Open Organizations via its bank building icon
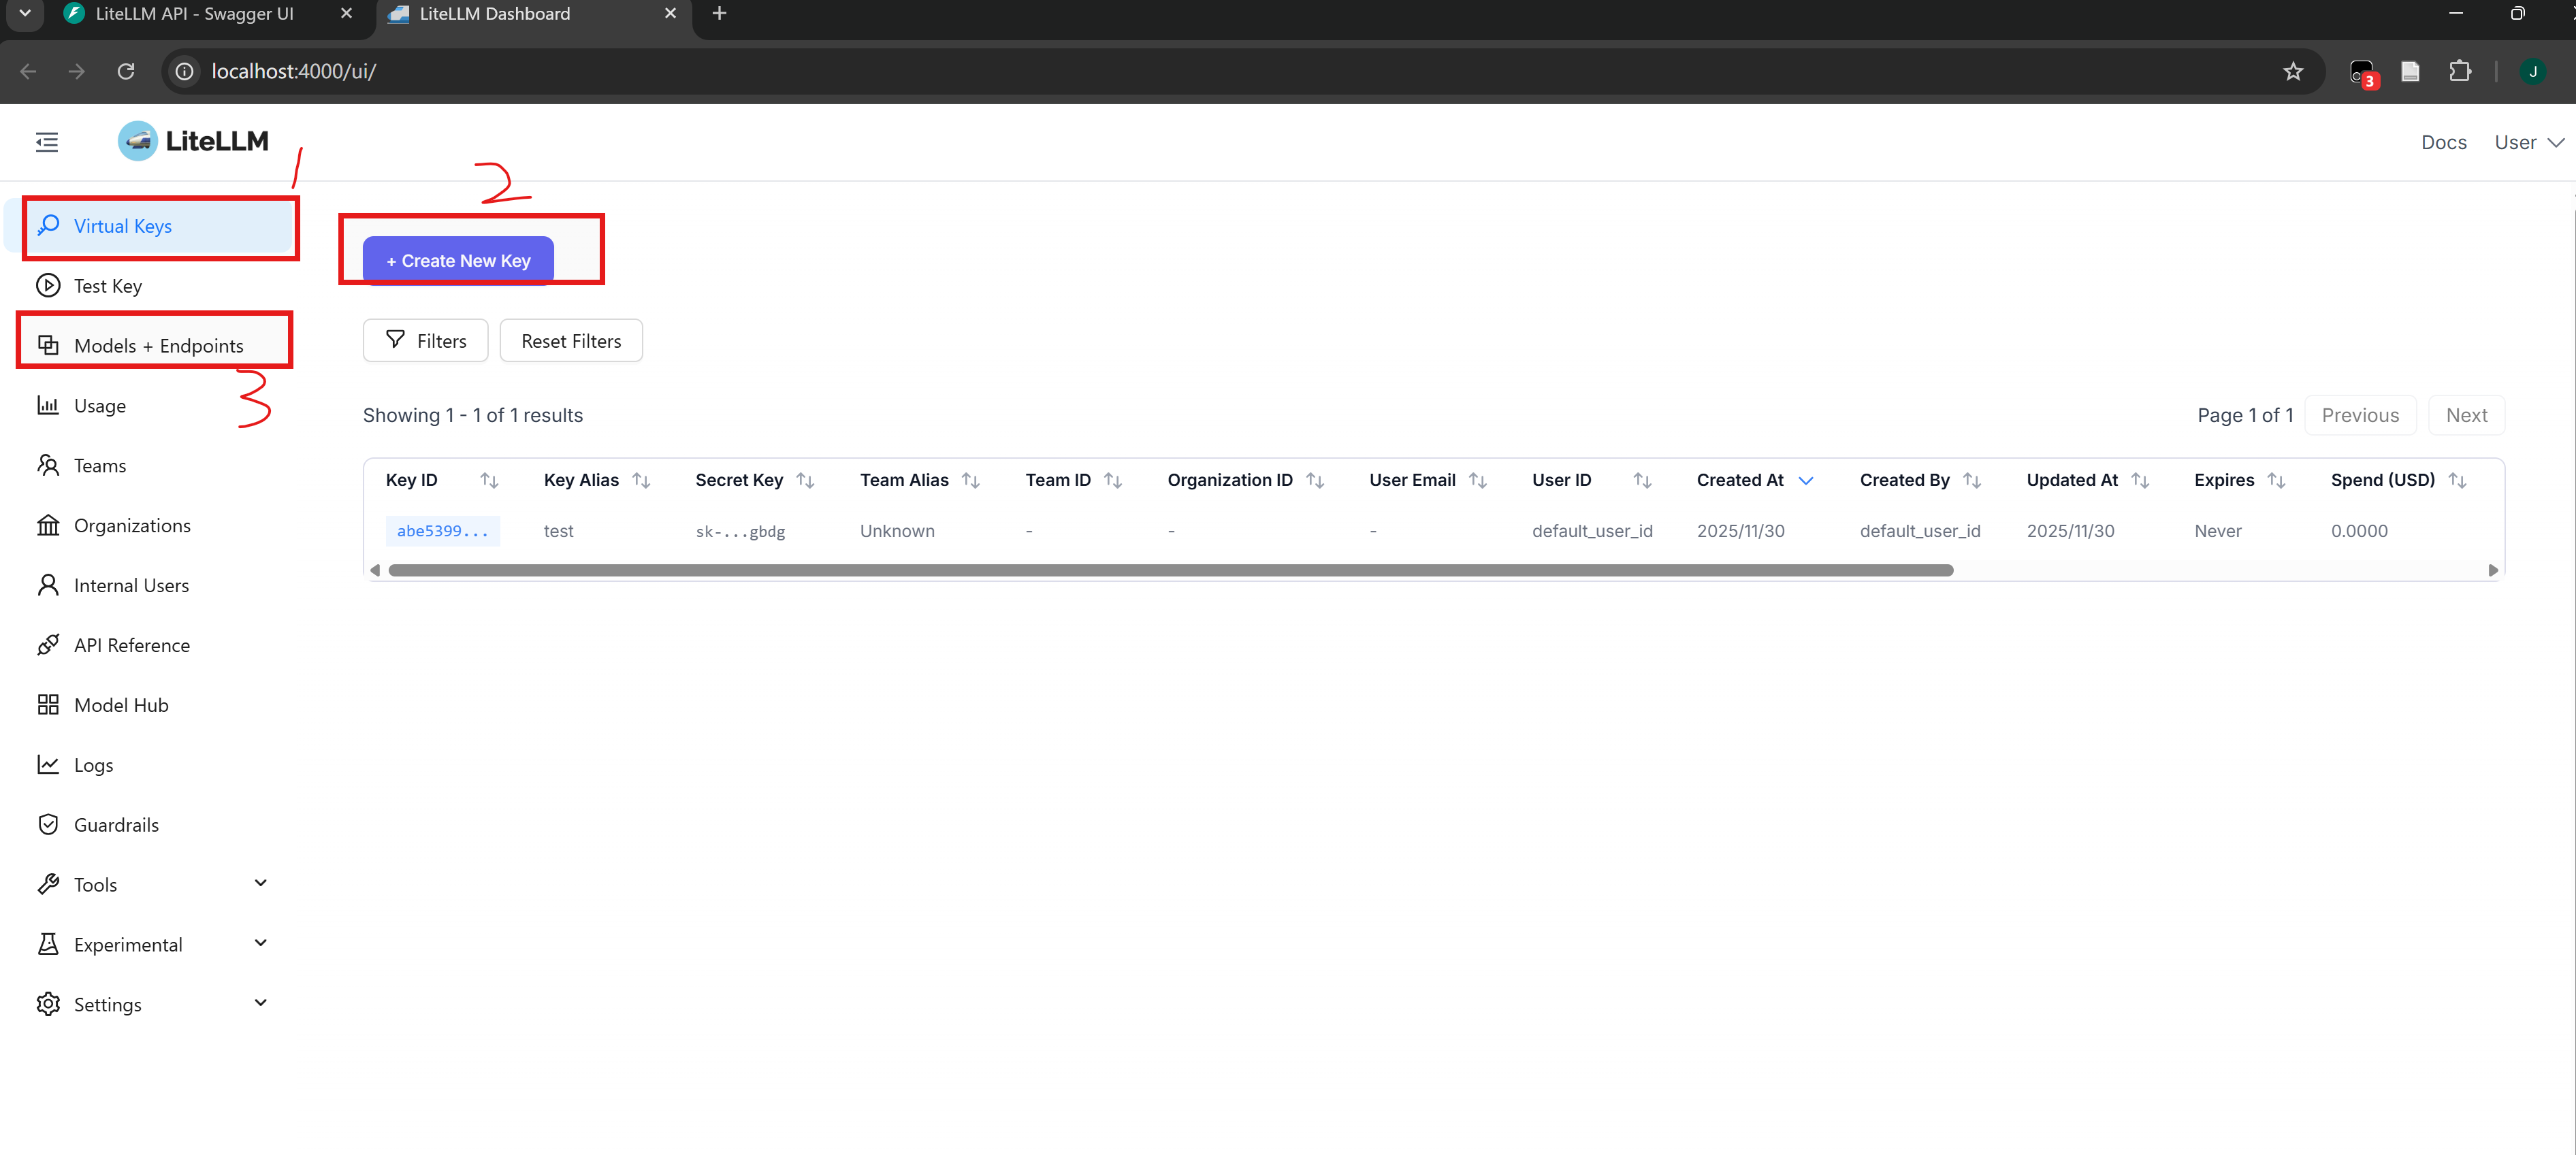 coord(48,525)
